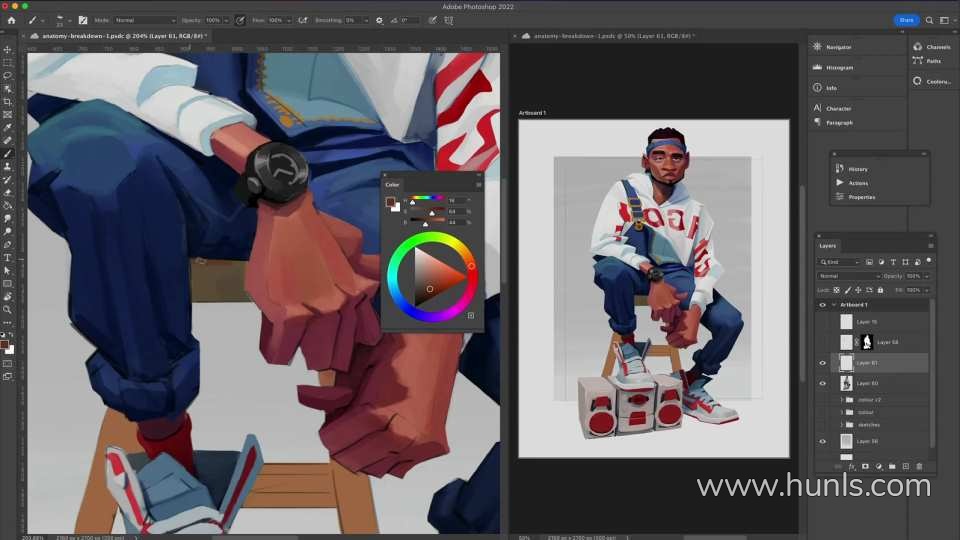The width and height of the screenshot is (960, 540).
Task: Select the Eyedropper tool
Action: point(7,127)
